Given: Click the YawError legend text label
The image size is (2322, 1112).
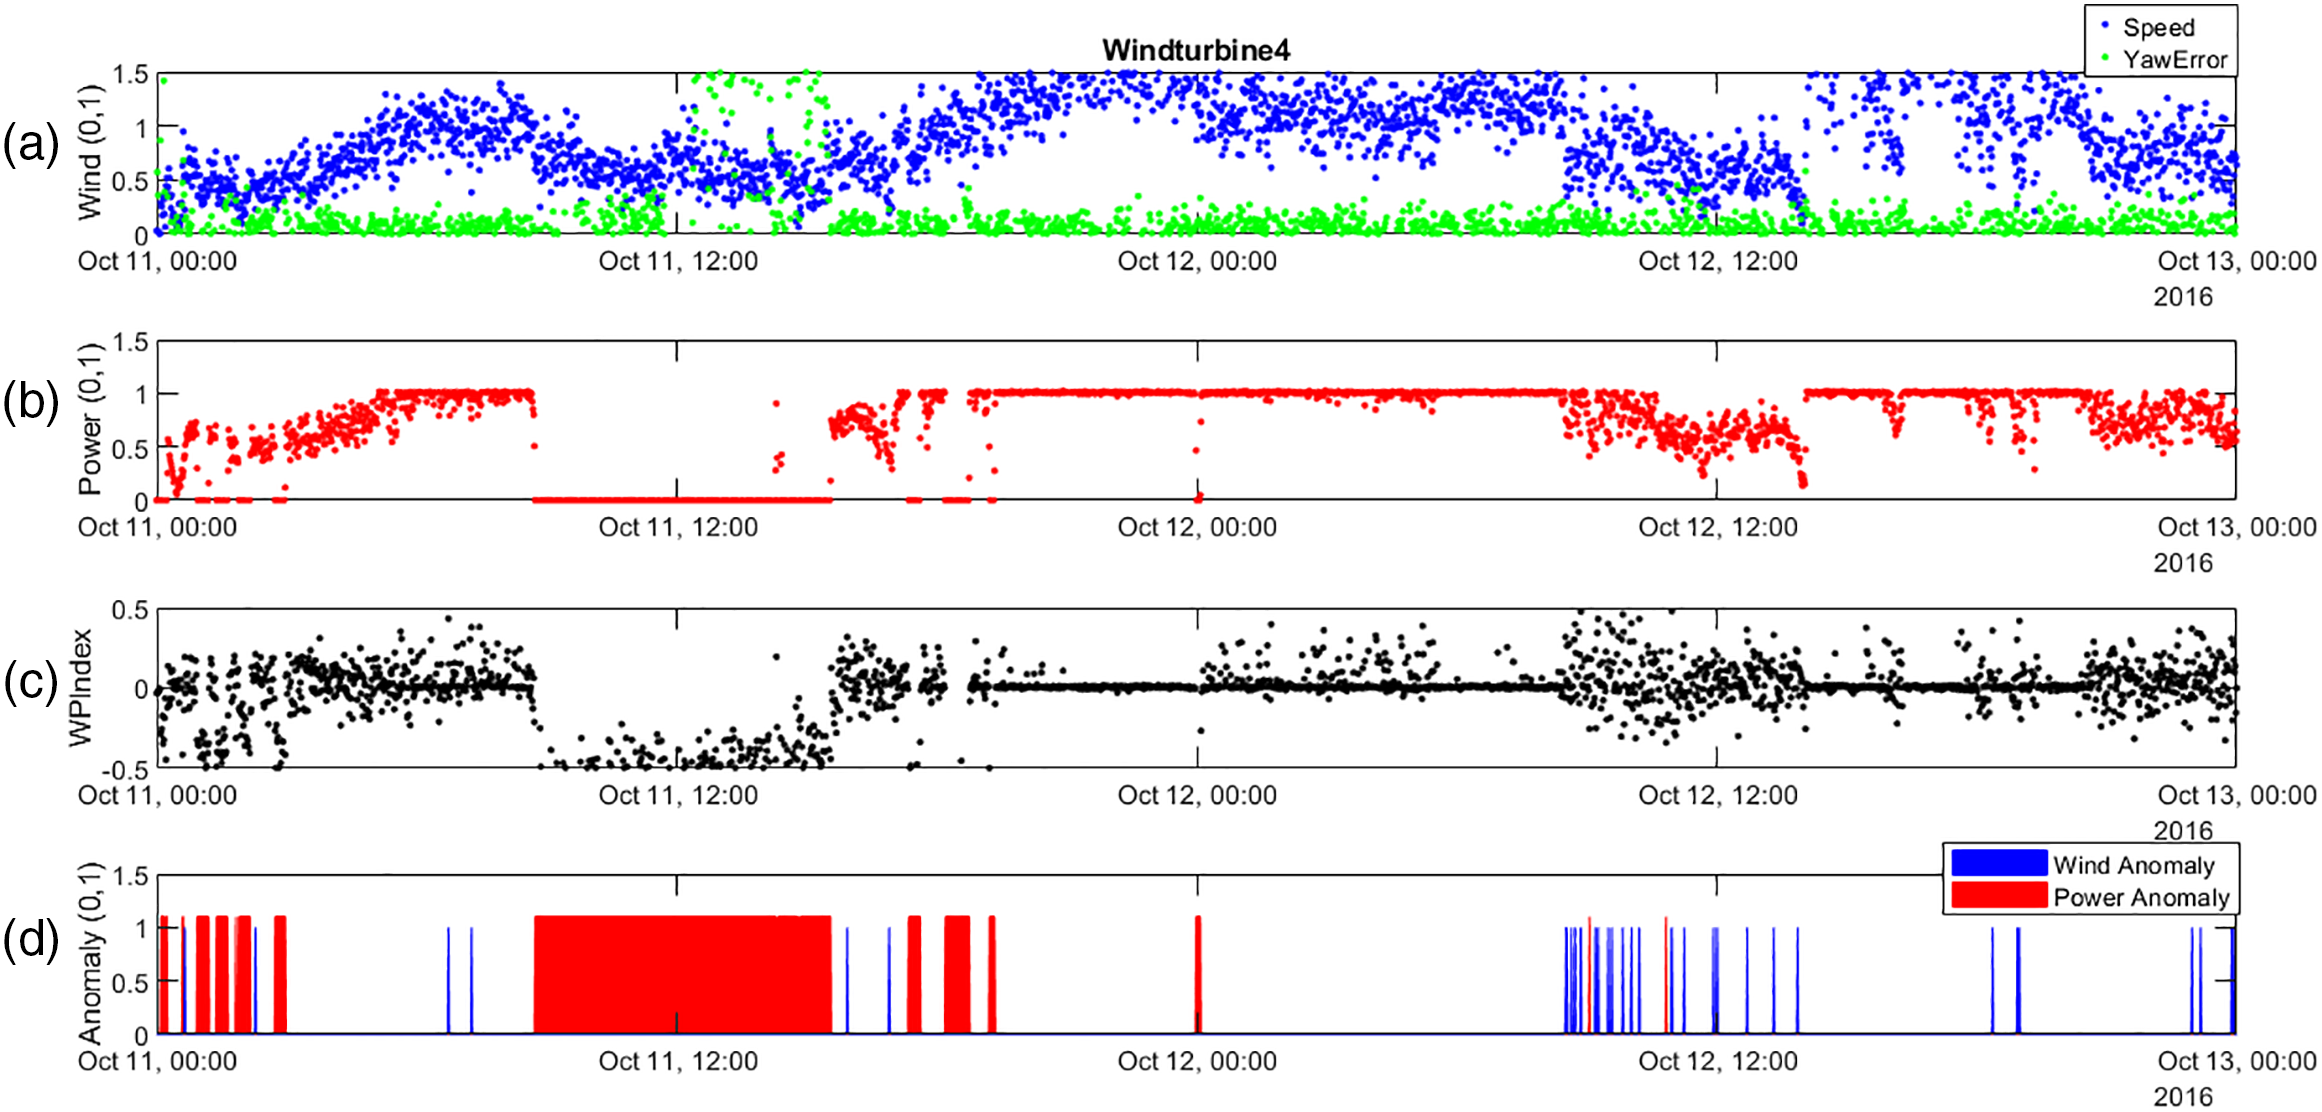Looking at the screenshot, I should (x=2175, y=60).
